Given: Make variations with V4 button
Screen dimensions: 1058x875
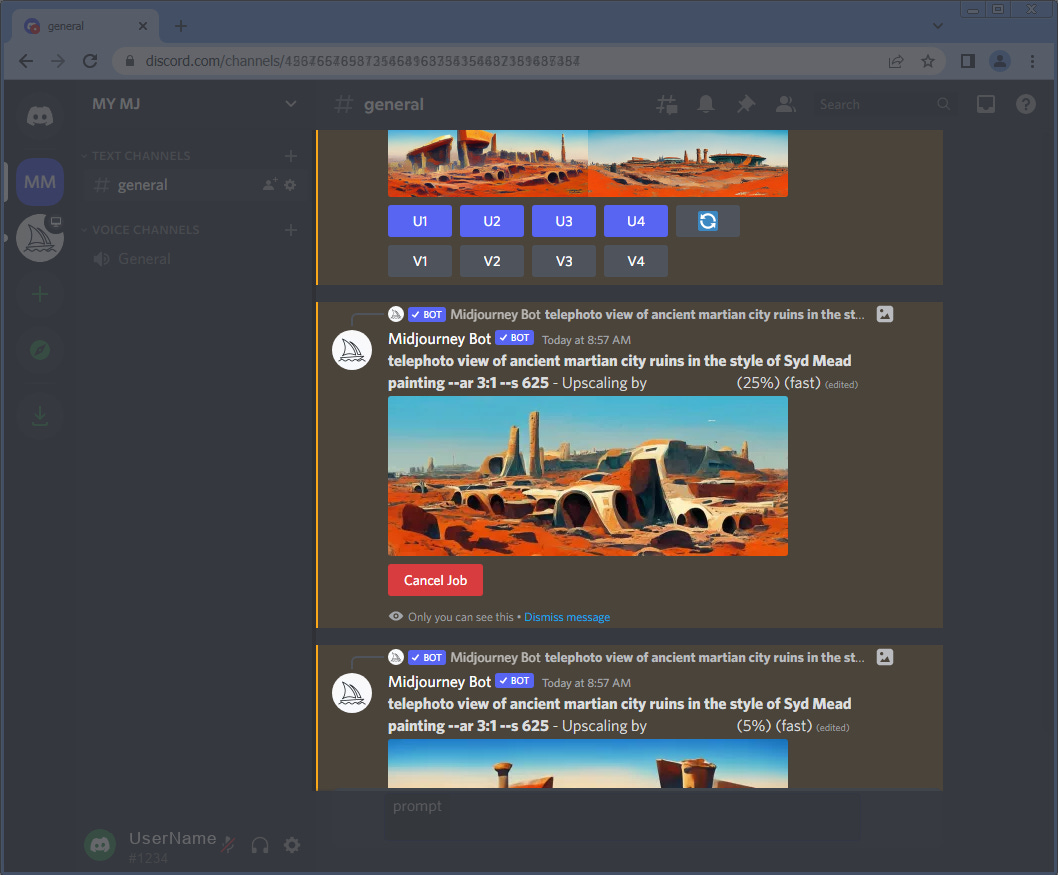Looking at the screenshot, I should pos(636,261).
